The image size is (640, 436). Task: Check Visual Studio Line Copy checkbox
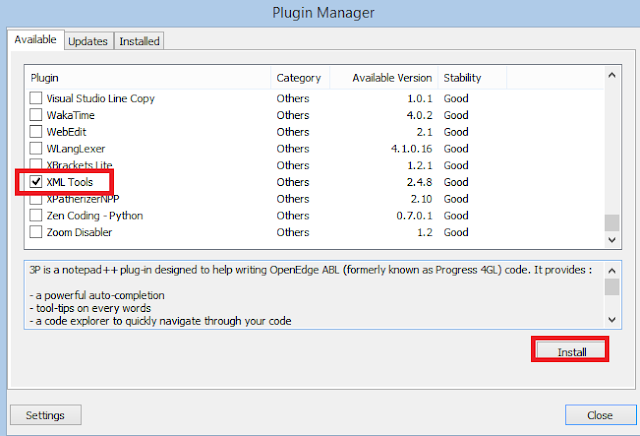pyautogui.click(x=37, y=99)
